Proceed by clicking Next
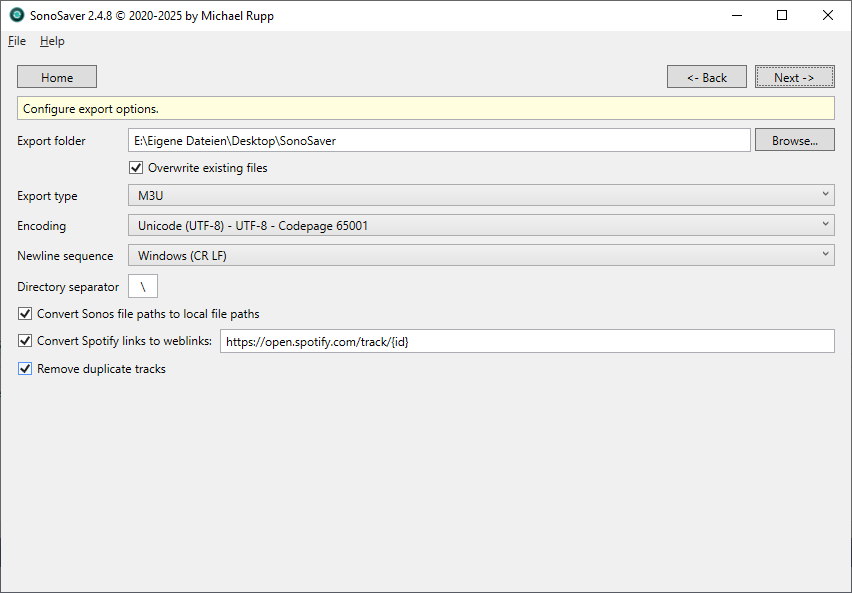This screenshot has height=593, width=852. (x=794, y=76)
